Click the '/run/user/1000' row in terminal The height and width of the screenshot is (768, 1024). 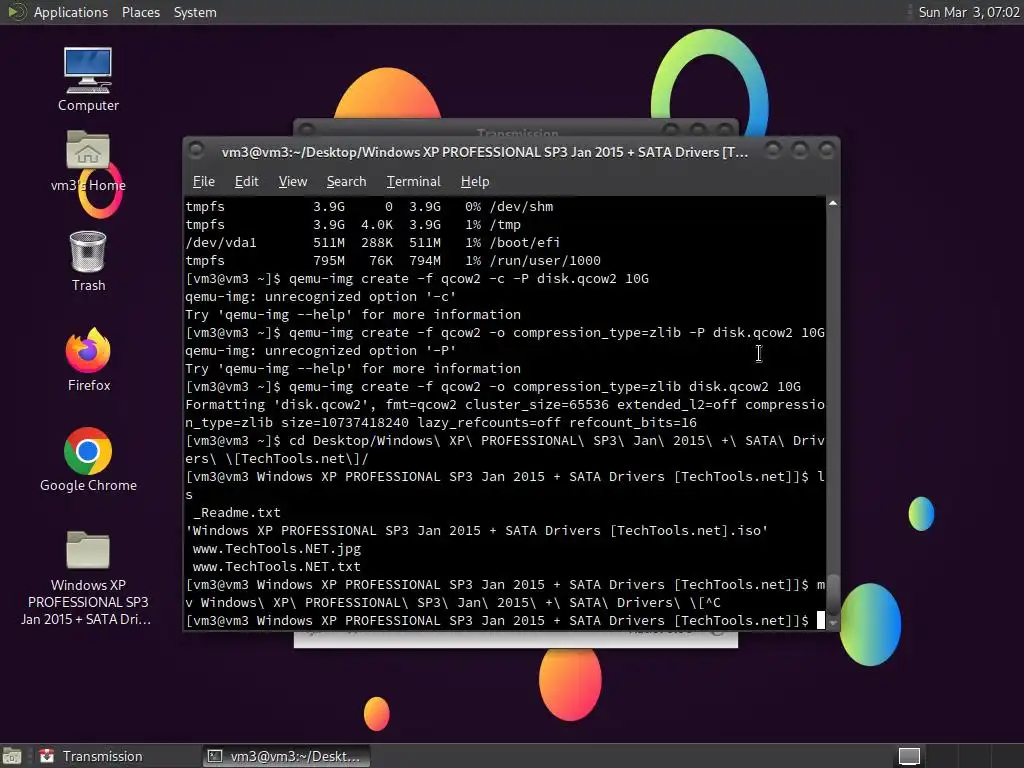tap(393, 261)
